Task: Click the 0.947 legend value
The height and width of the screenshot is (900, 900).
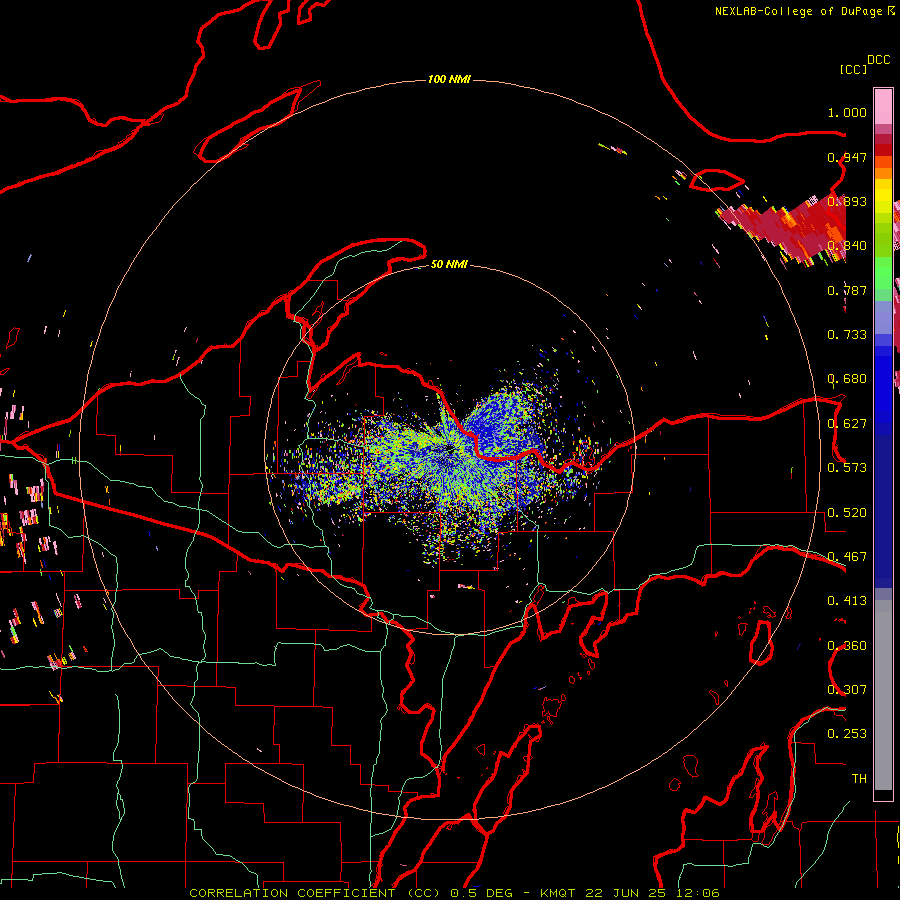Action: (x=847, y=157)
